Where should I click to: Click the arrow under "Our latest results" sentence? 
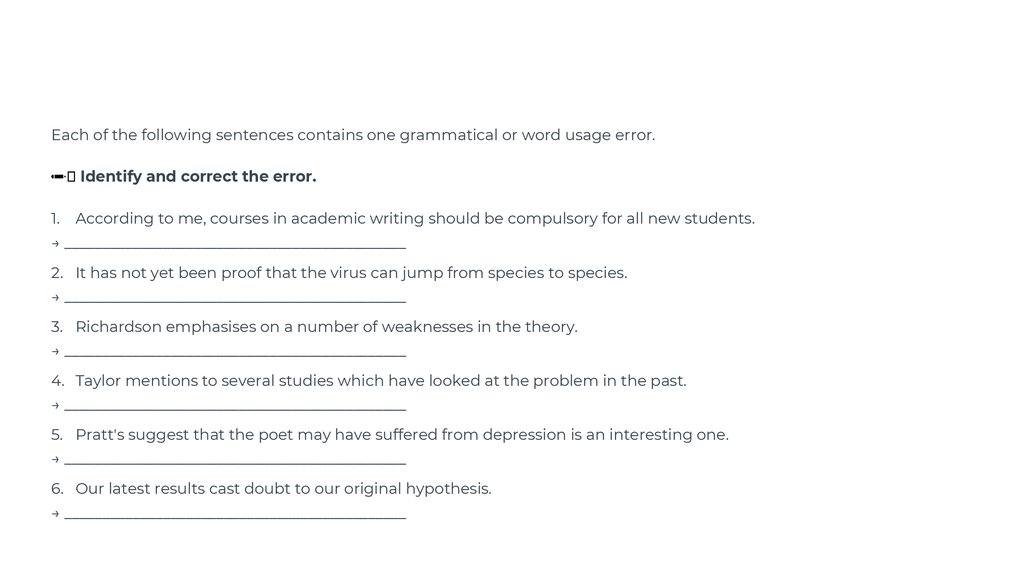(x=55, y=514)
